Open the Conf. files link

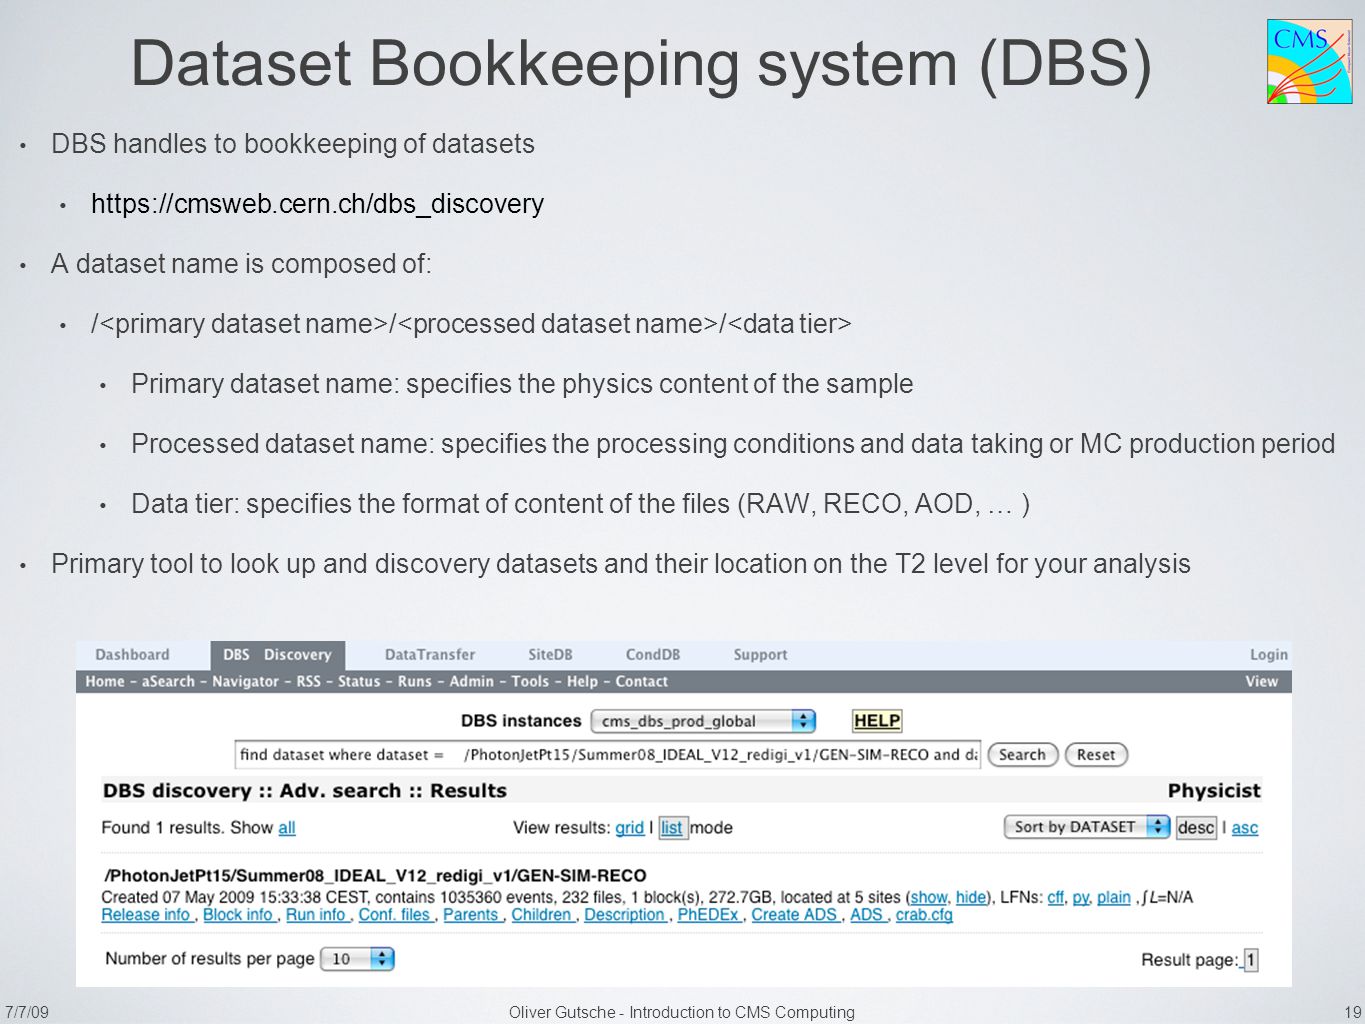(394, 915)
